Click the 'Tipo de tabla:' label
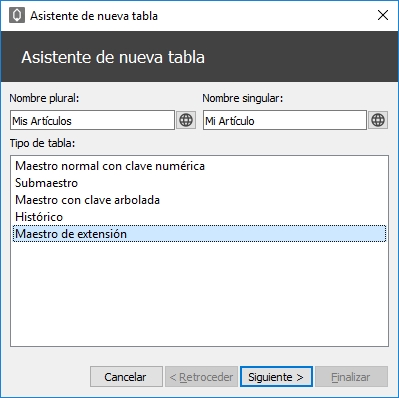The width and height of the screenshot is (399, 398). pyautogui.click(x=42, y=143)
